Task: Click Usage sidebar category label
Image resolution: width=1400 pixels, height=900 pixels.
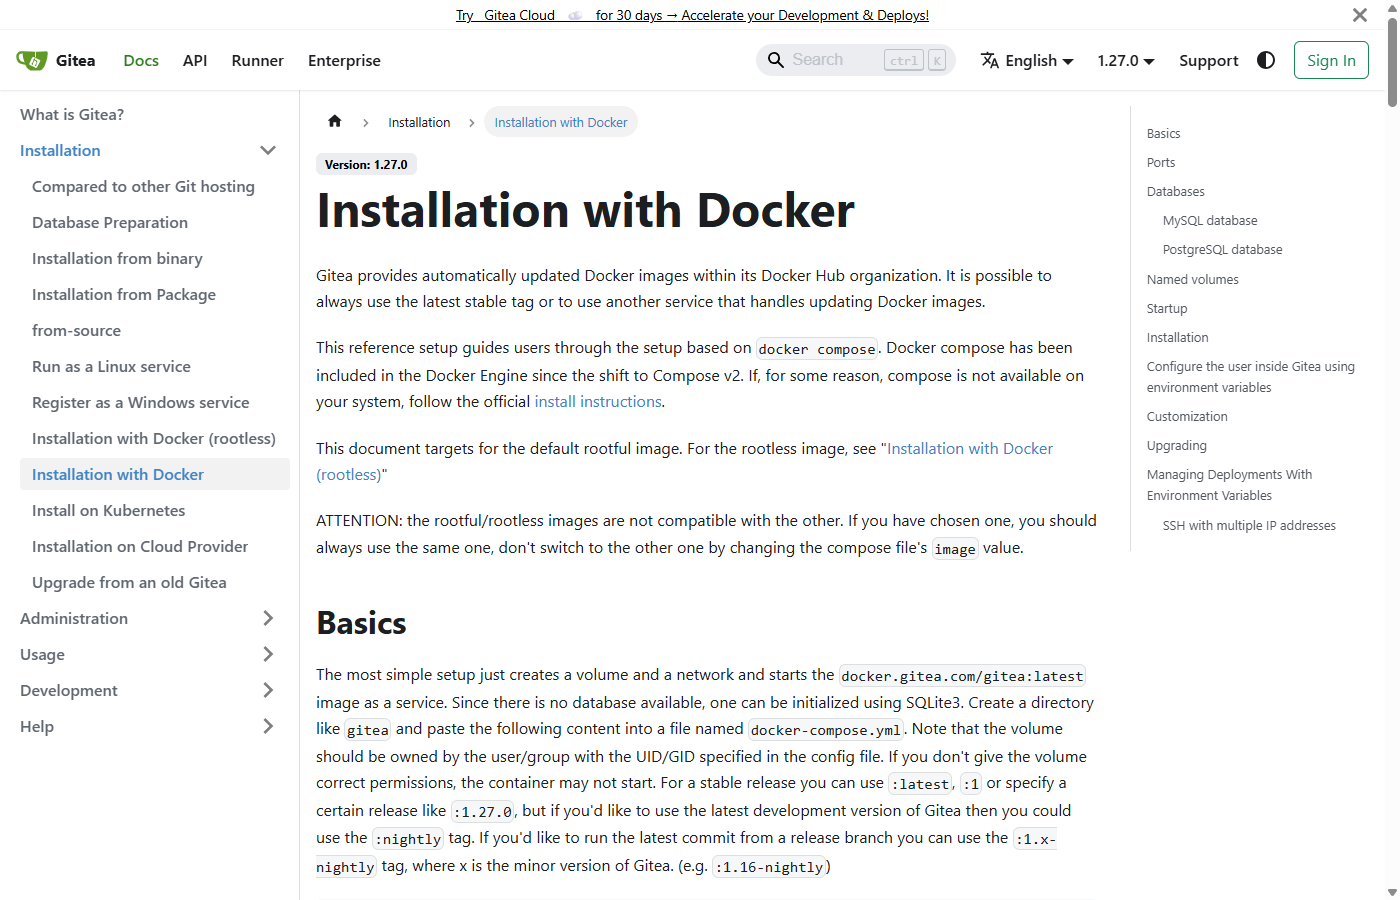Action: pyautogui.click(x=42, y=654)
